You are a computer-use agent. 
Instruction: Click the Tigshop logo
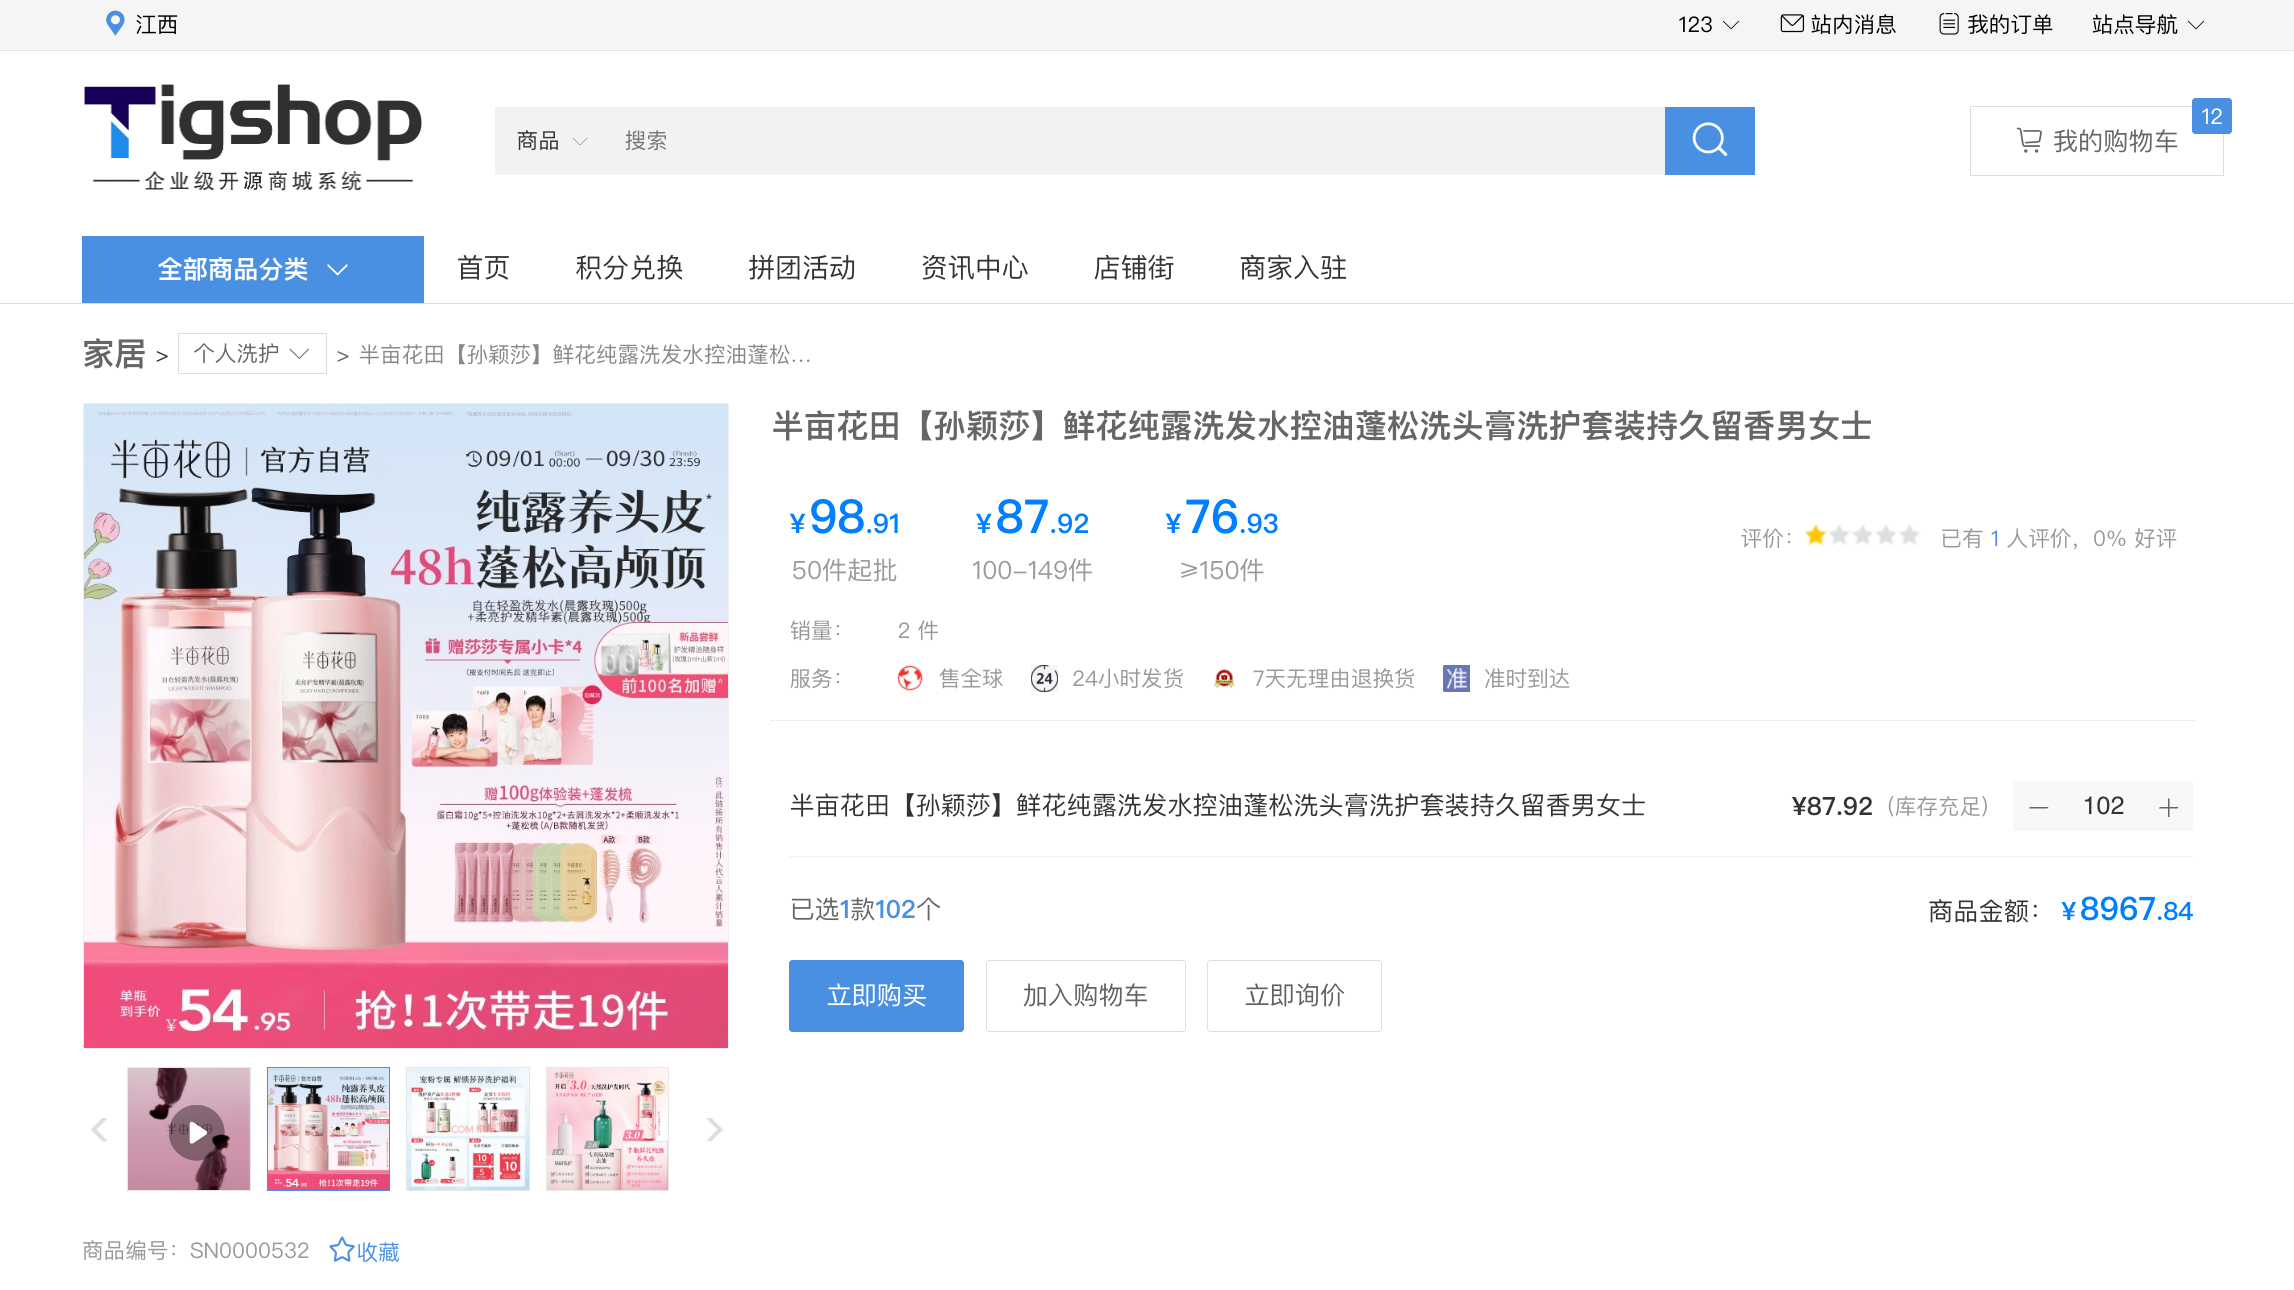pos(253,137)
